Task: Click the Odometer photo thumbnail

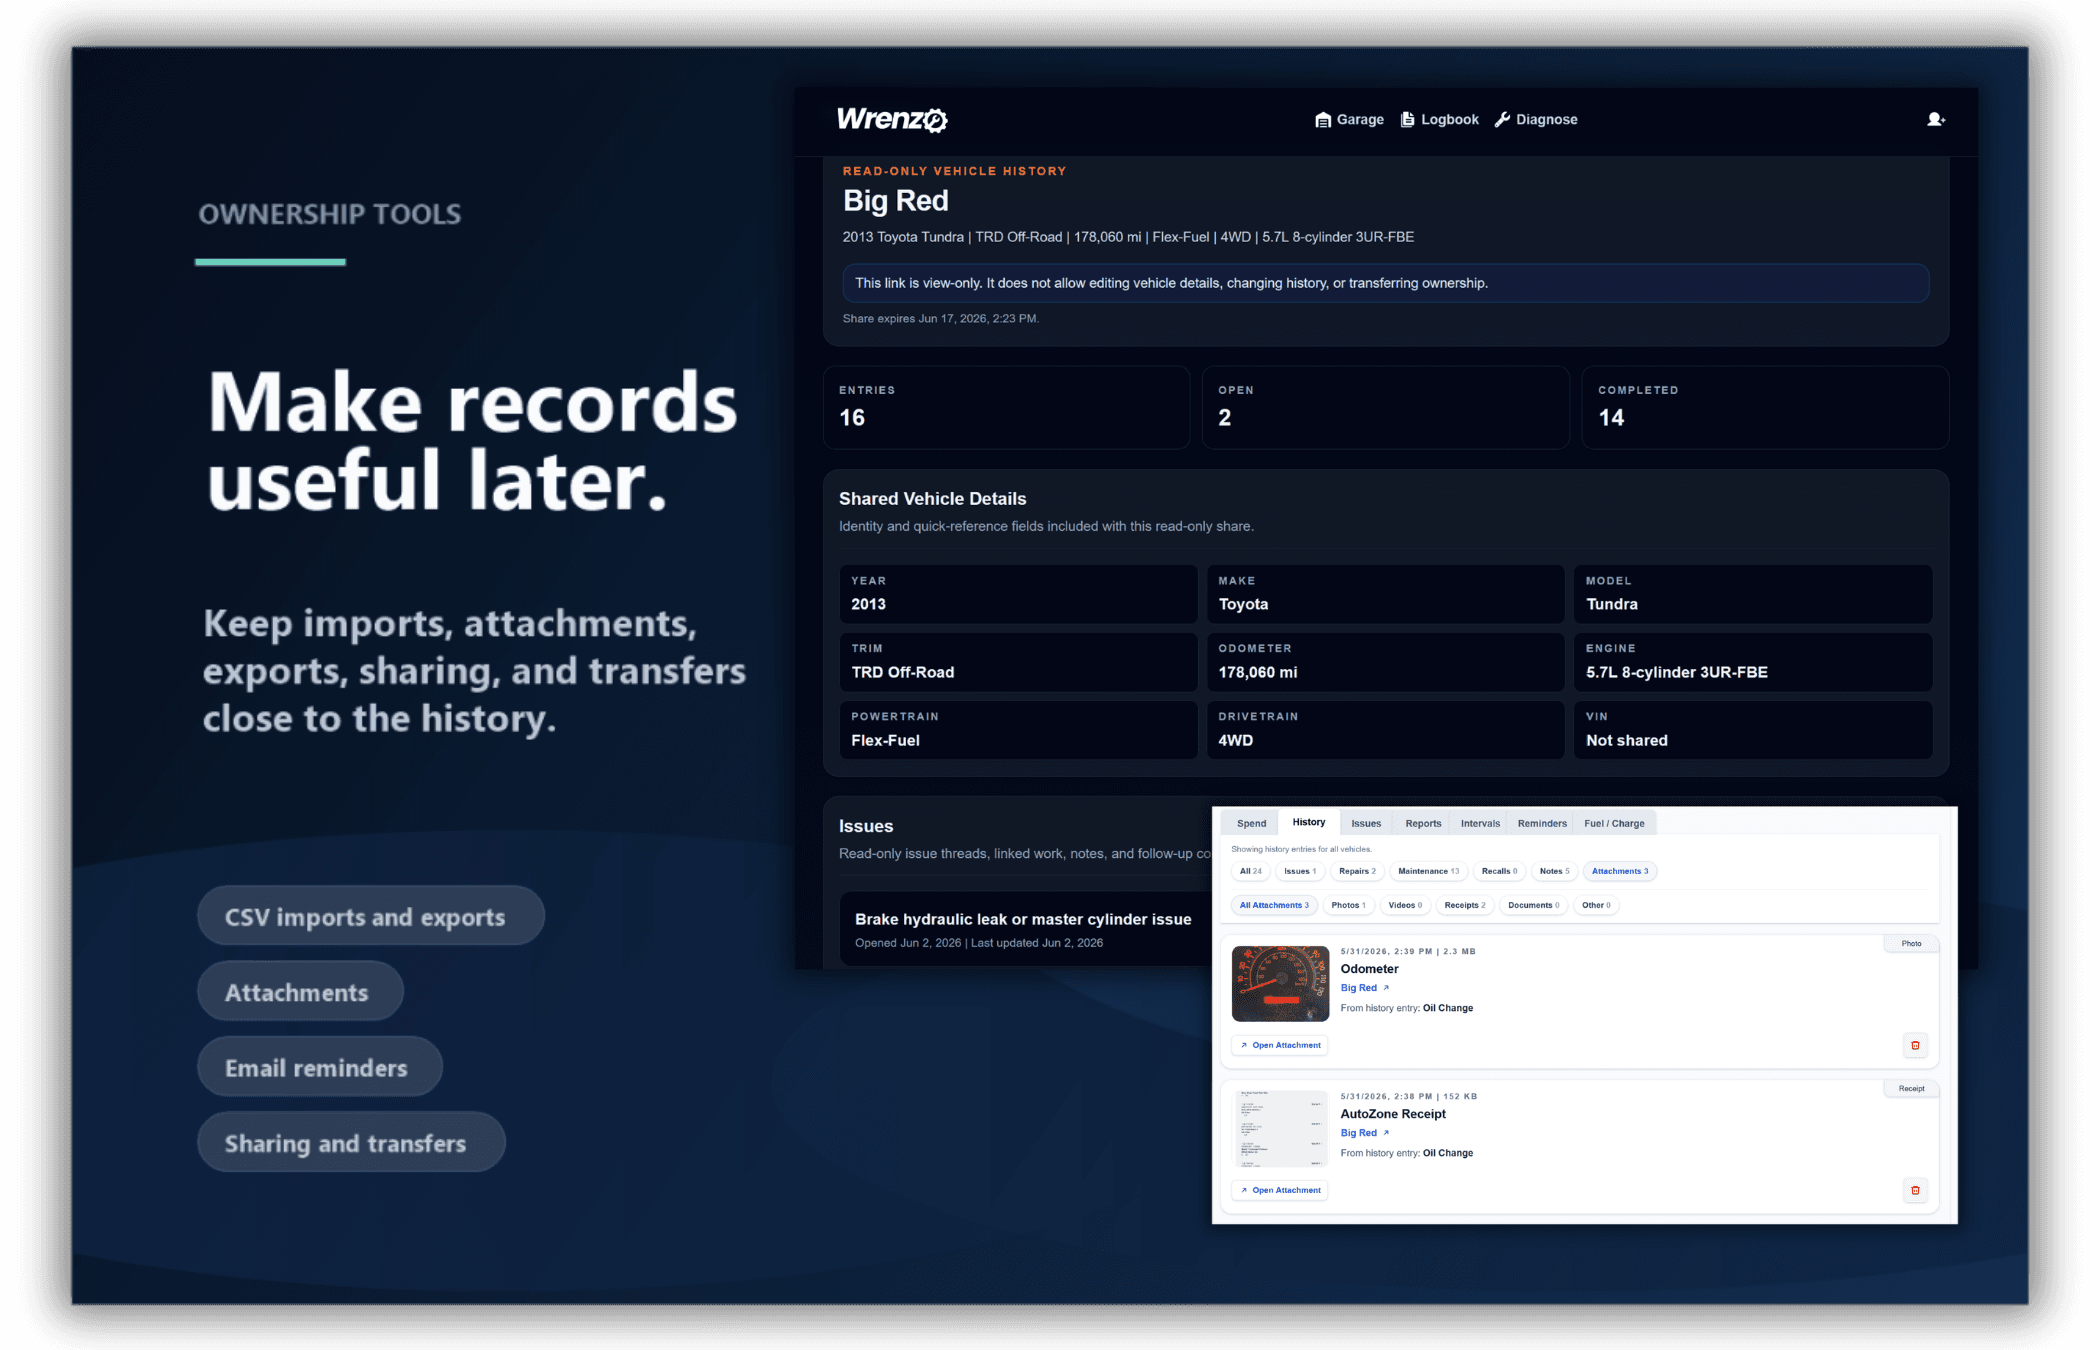Action: tap(1280, 983)
